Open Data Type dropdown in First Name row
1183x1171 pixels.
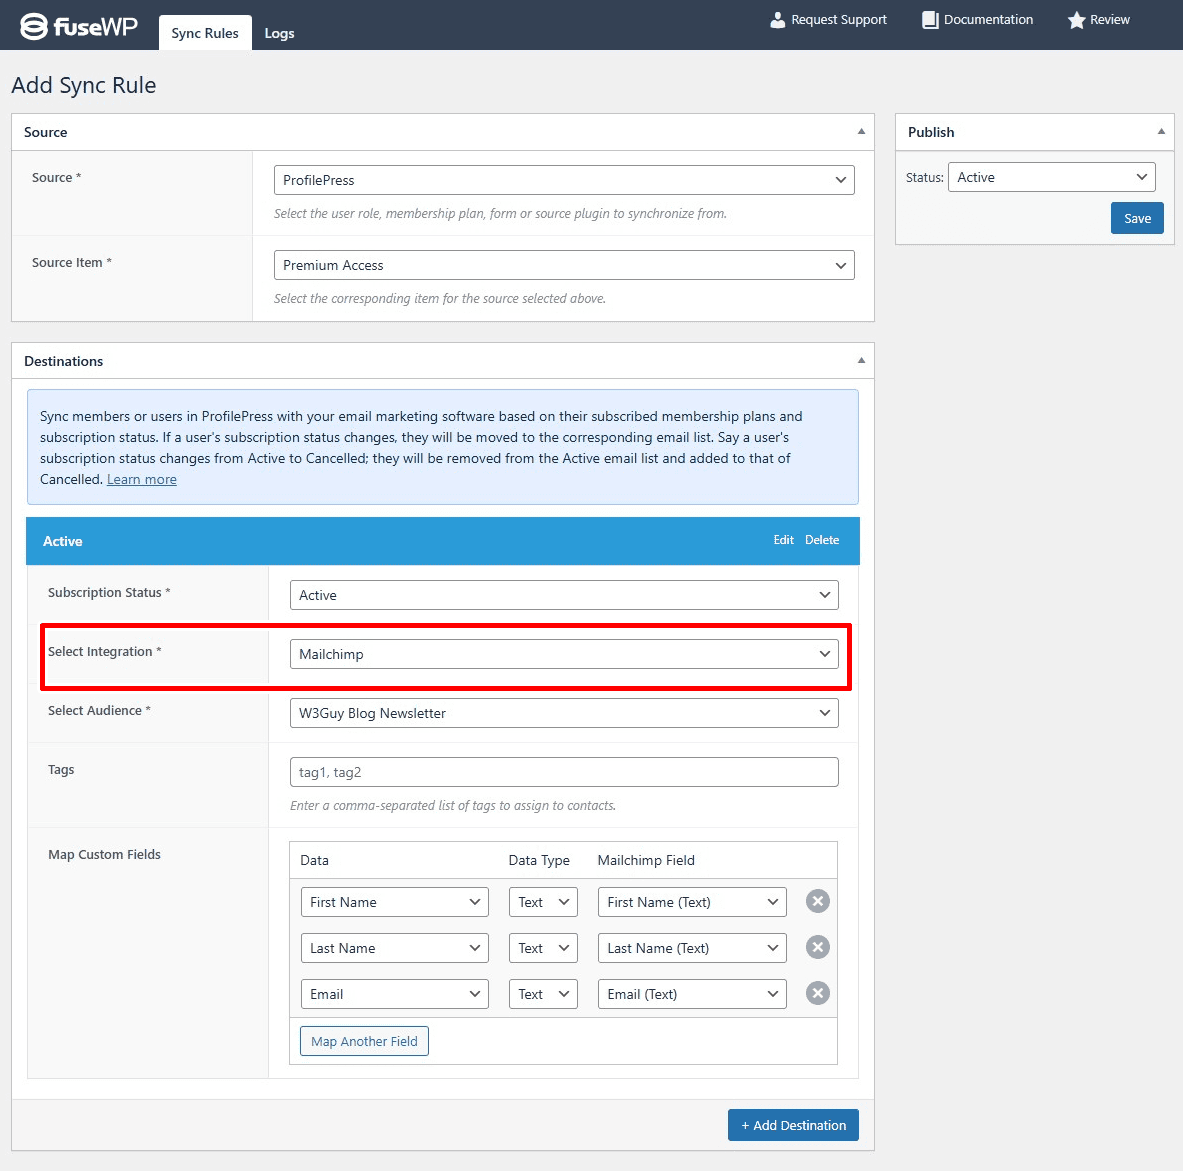click(543, 902)
